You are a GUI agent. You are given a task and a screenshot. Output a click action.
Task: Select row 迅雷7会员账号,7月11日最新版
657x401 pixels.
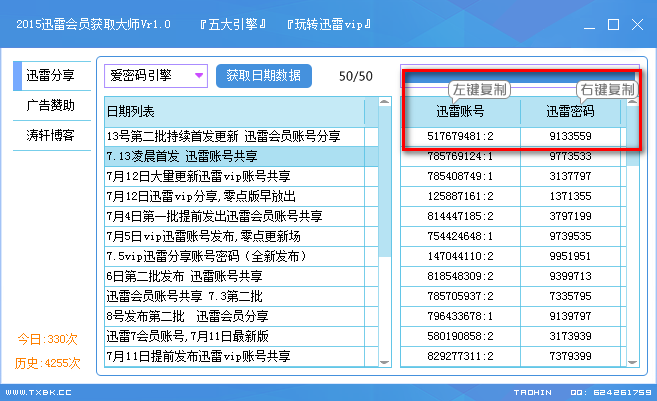coord(241,336)
